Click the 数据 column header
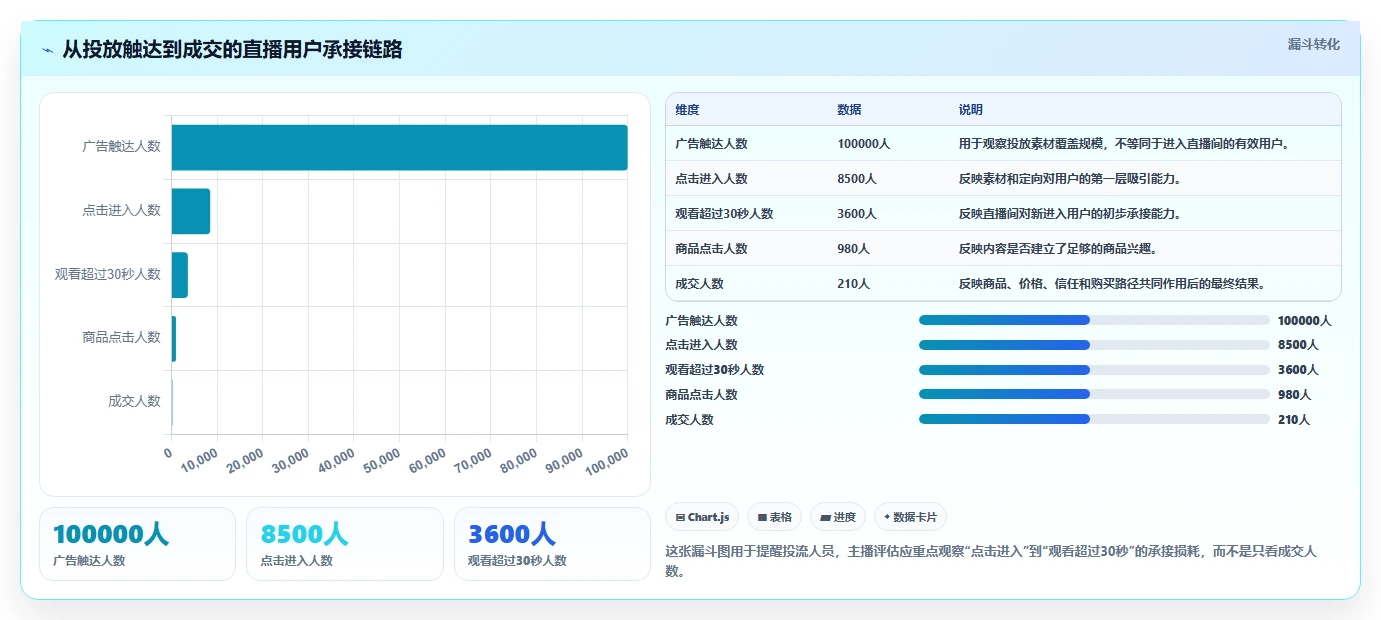This screenshot has height=620, width=1381. [x=849, y=110]
